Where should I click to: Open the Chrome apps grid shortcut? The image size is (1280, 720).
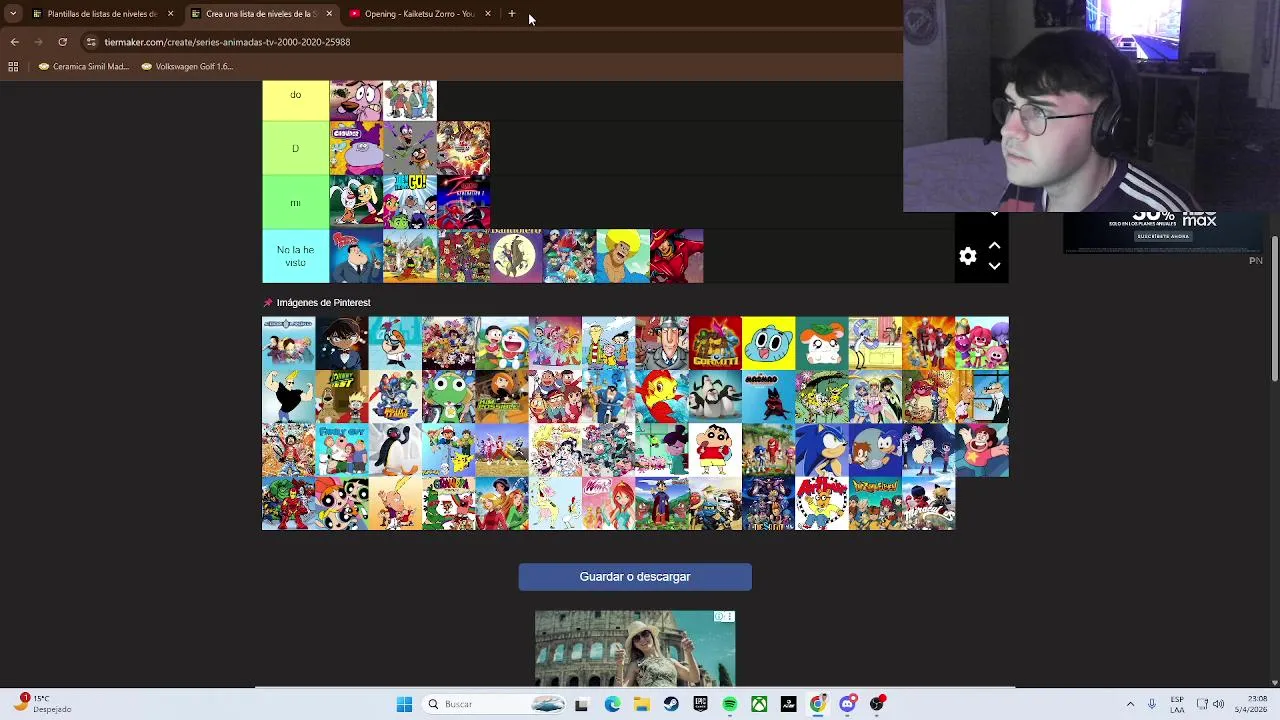click(x=13, y=66)
